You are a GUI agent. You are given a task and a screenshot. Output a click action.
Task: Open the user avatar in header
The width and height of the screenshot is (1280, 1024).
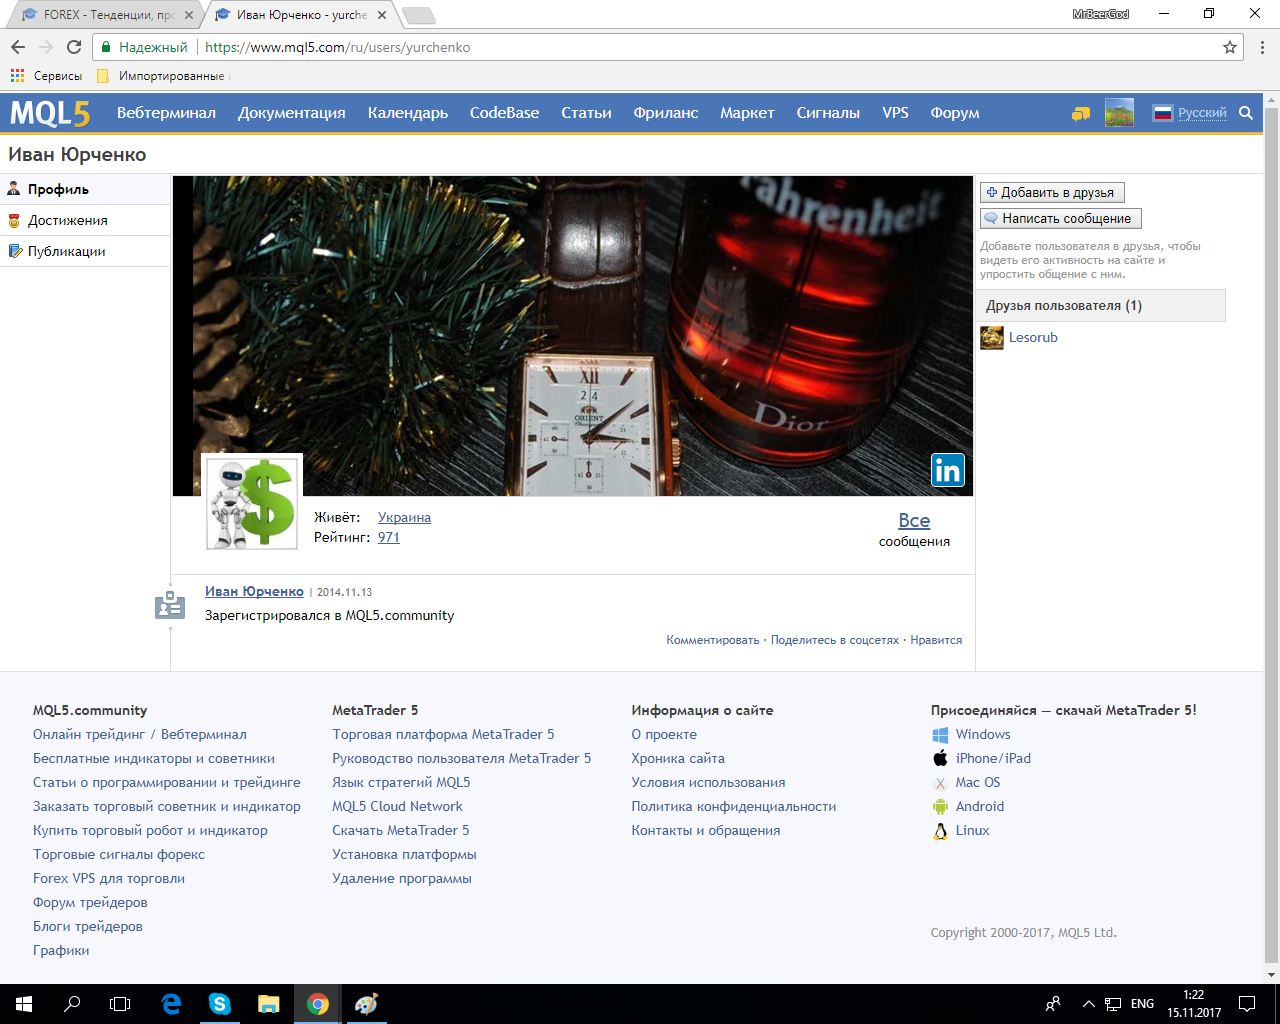(1119, 113)
